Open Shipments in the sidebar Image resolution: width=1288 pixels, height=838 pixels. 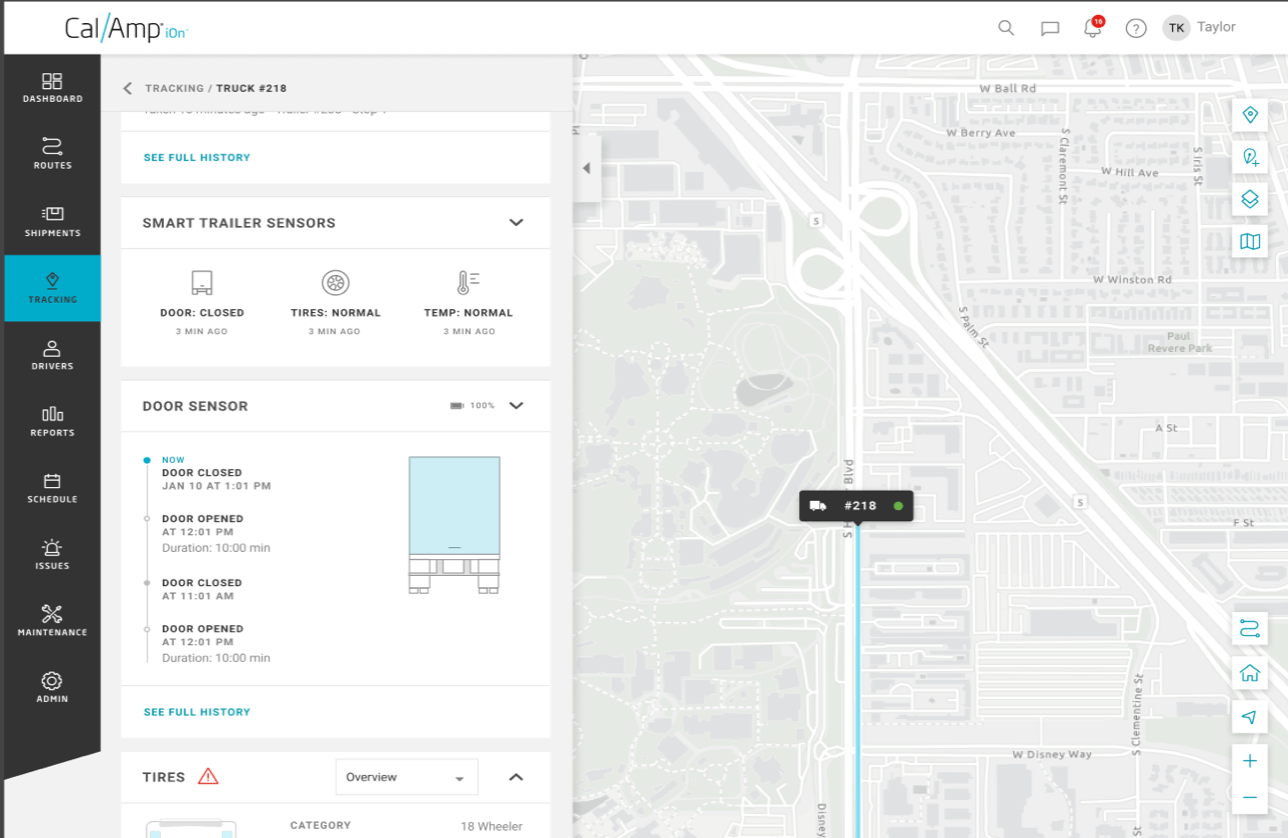tap(52, 222)
